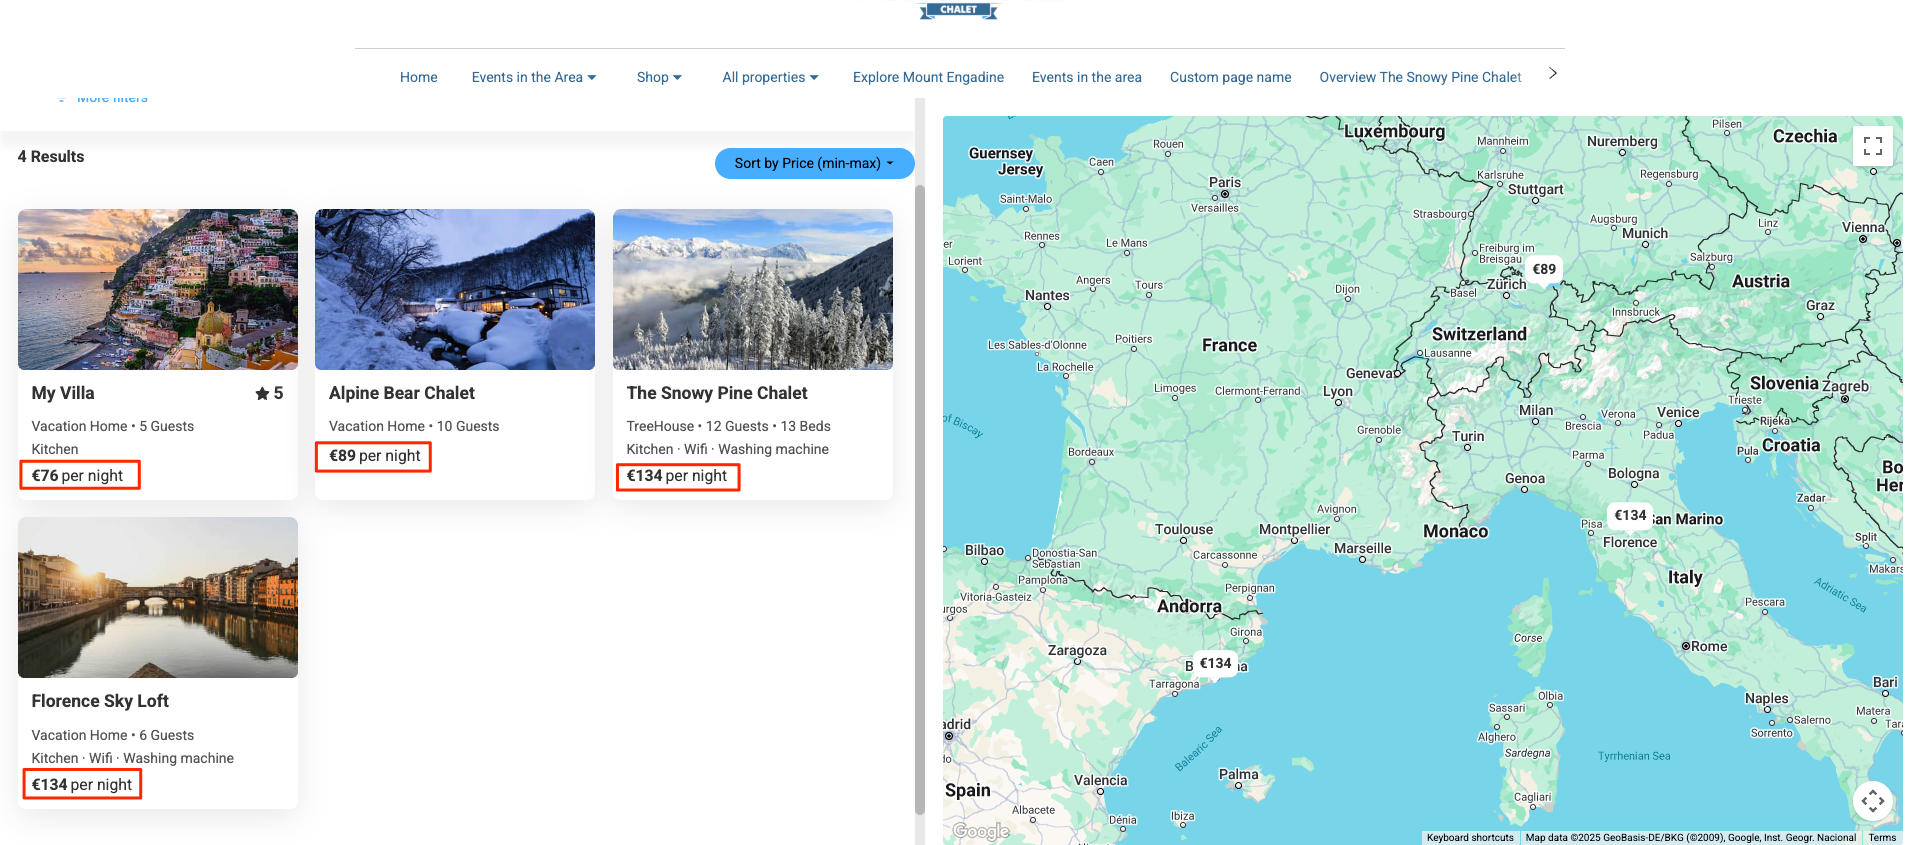Image resolution: width=1919 pixels, height=845 pixels.
Task: Click the Google logo on map
Action: pyautogui.click(x=980, y=831)
